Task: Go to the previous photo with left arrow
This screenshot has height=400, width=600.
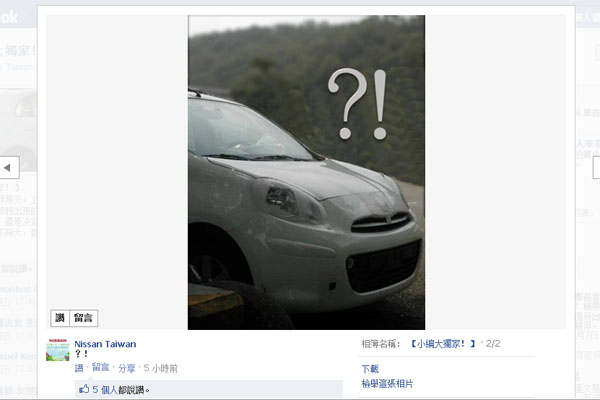Action: 9,168
